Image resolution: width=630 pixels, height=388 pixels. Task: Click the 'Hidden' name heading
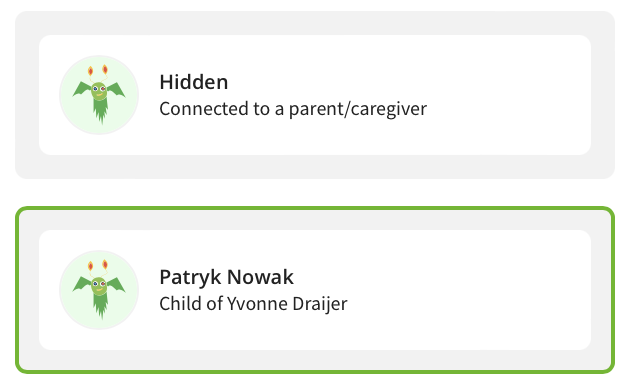(194, 82)
